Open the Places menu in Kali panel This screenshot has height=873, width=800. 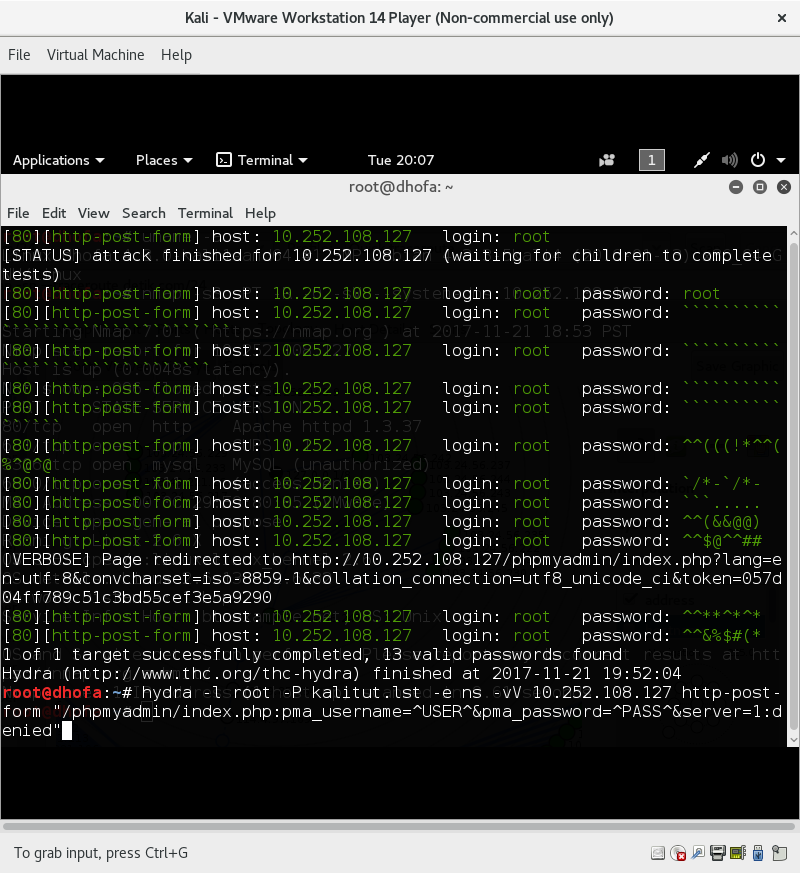[164, 160]
